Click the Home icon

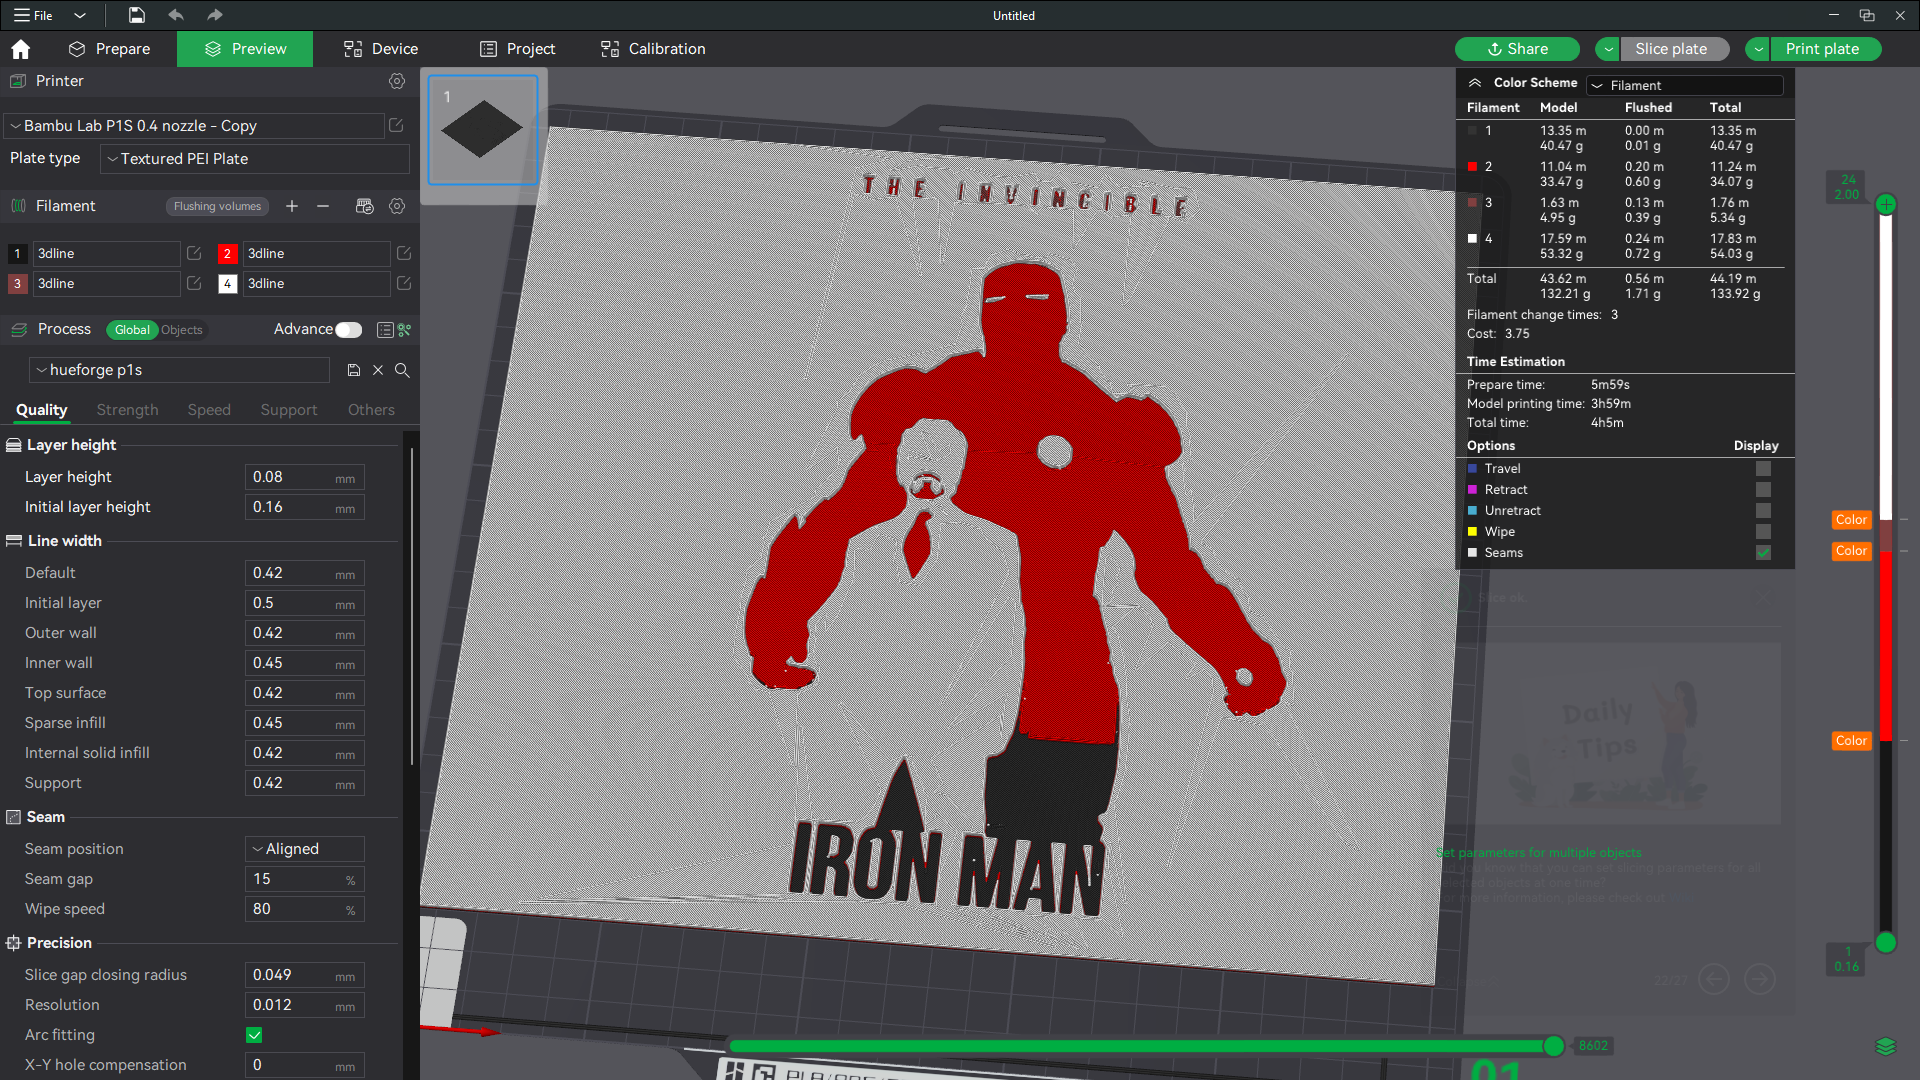click(21, 49)
